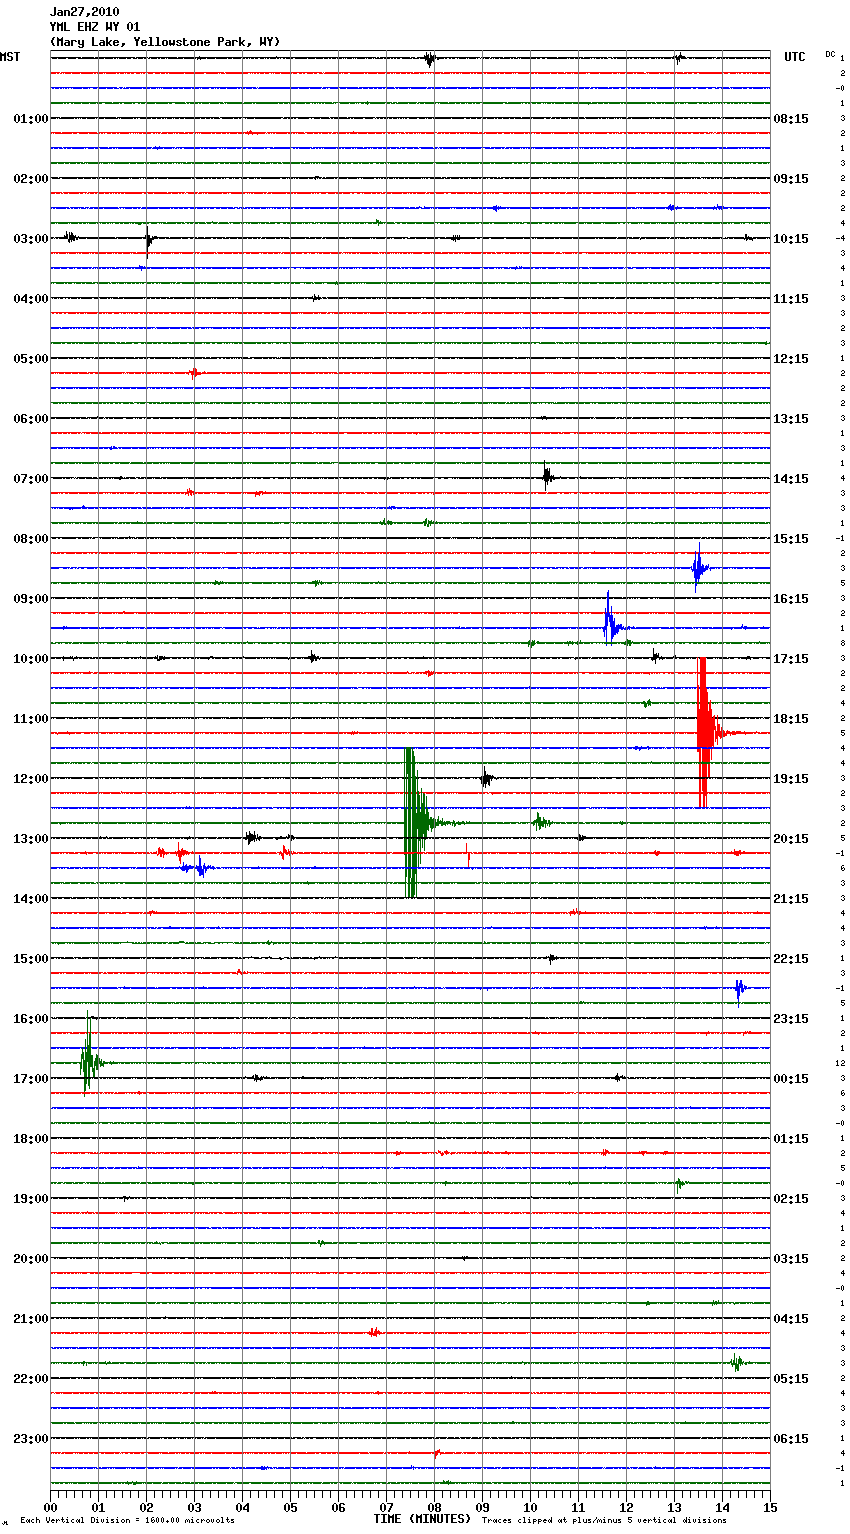Click the 12:15 UTC time label
This screenshot has width=850, height=1534.
tap(791, 359)
